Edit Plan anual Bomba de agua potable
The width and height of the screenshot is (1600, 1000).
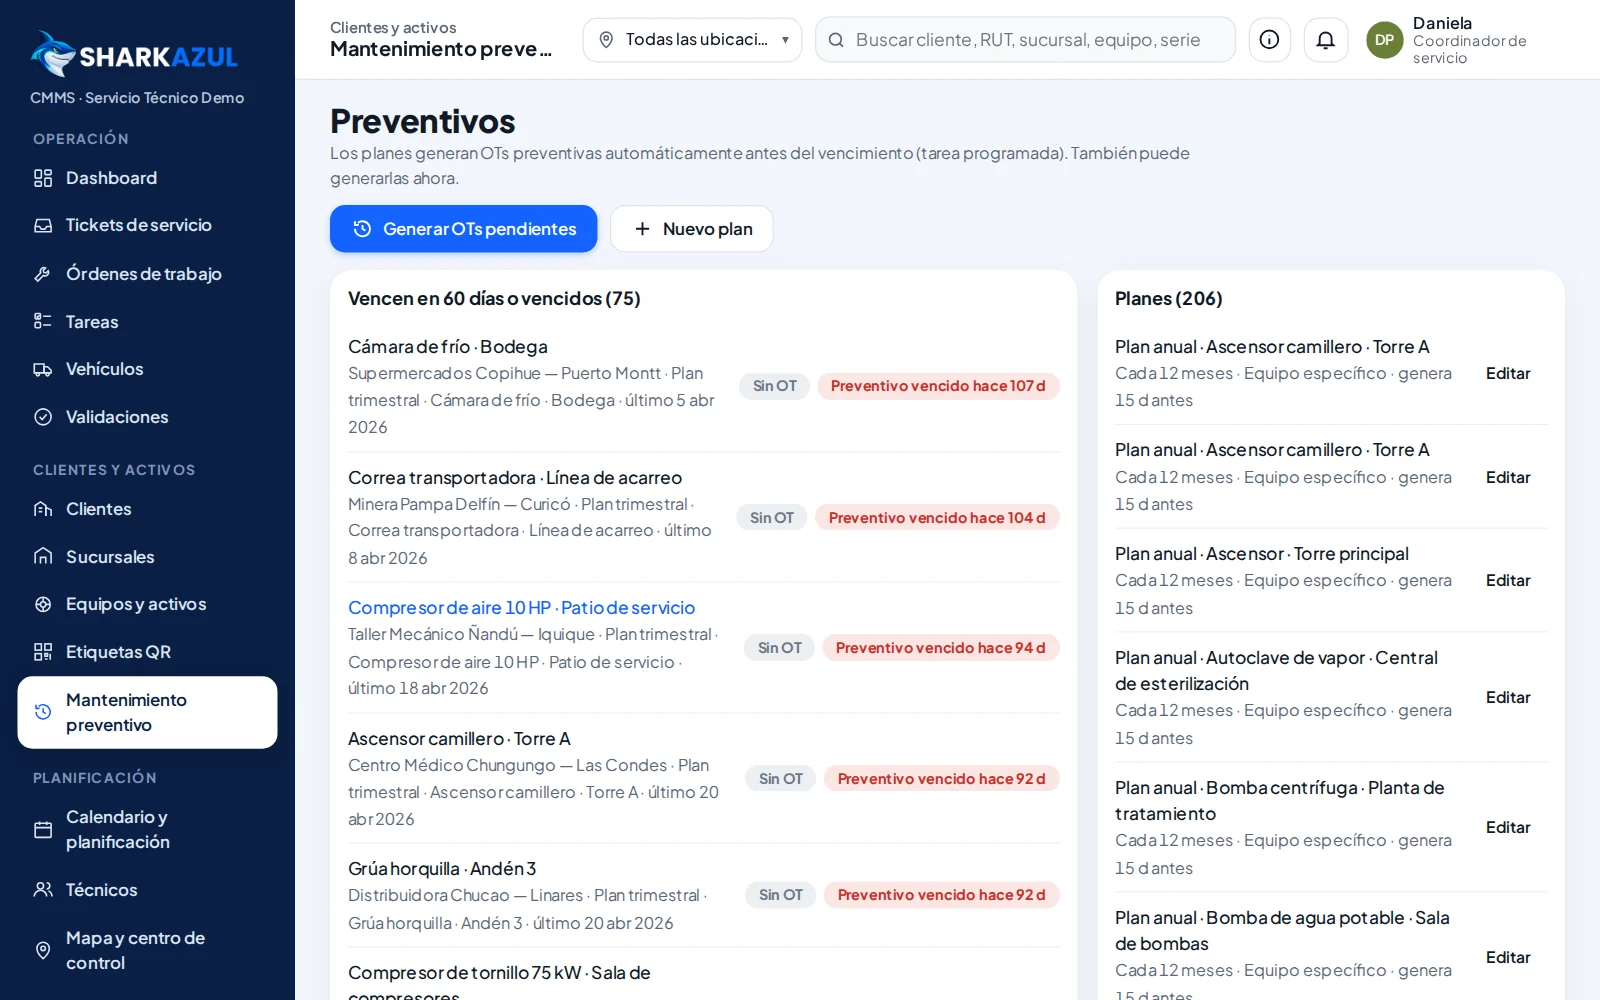1508,958
